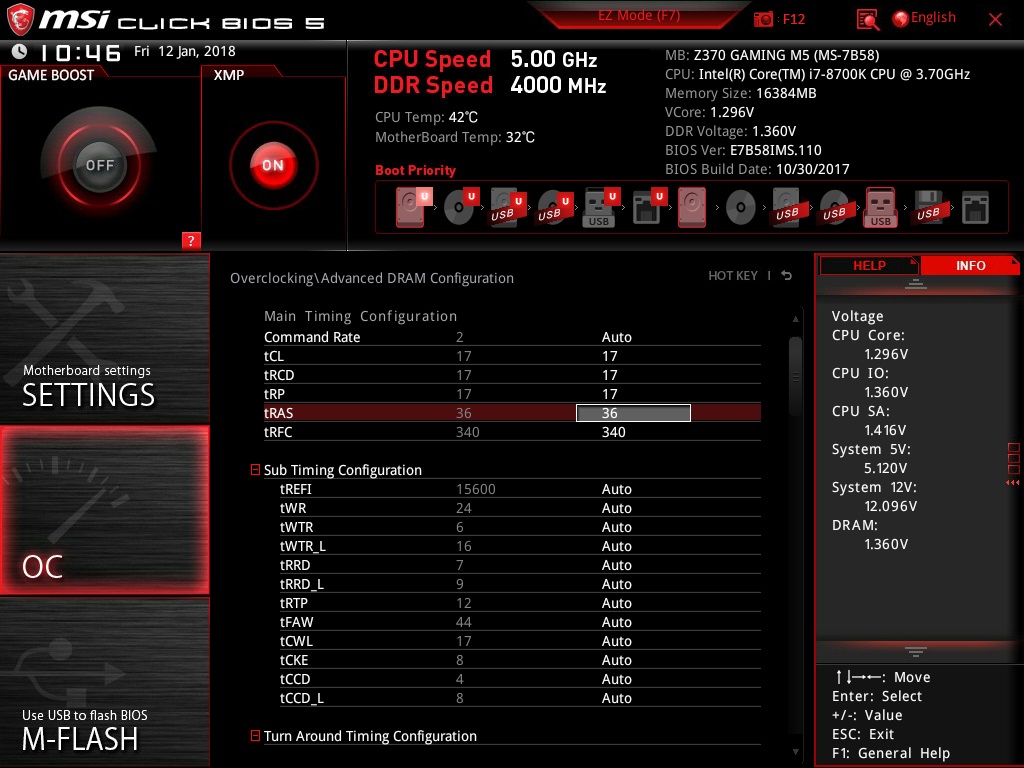Select UEFI CD/DVD boot device icon

[460, 208]
